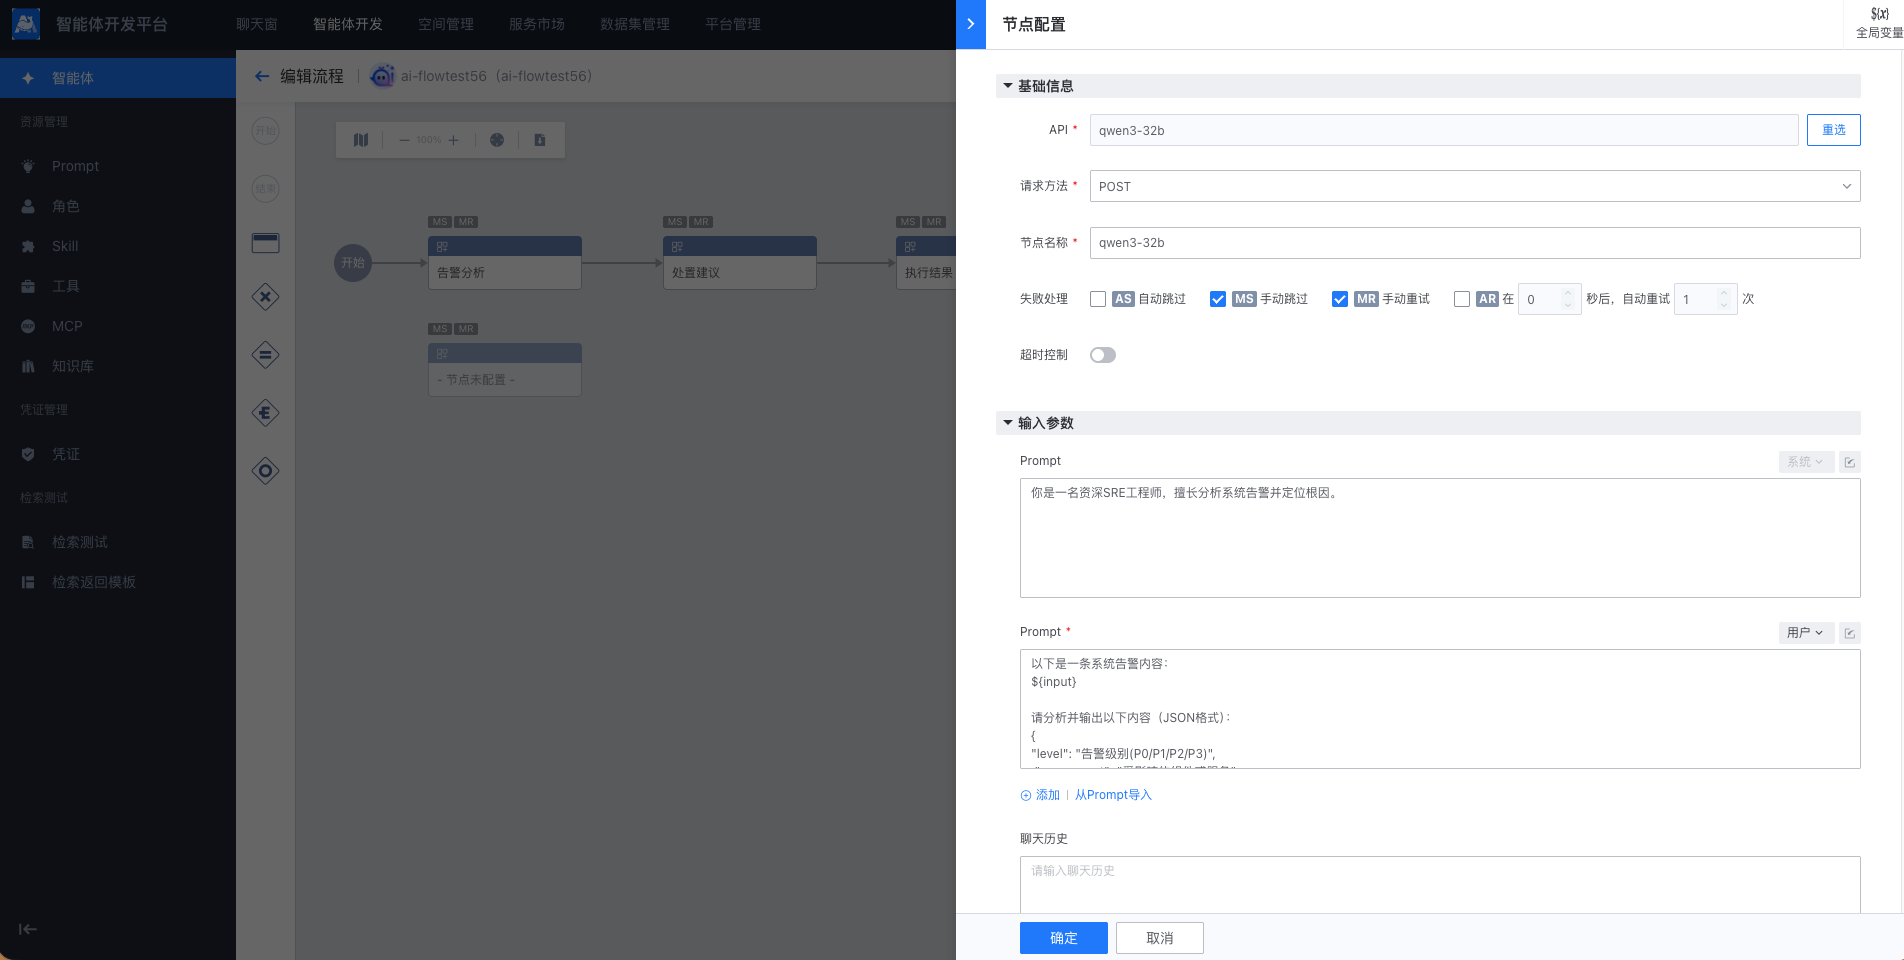Screen dimensions: 1904x960
Task: Open 智能体开发 top menu
Action: click(x=348, y=24)
